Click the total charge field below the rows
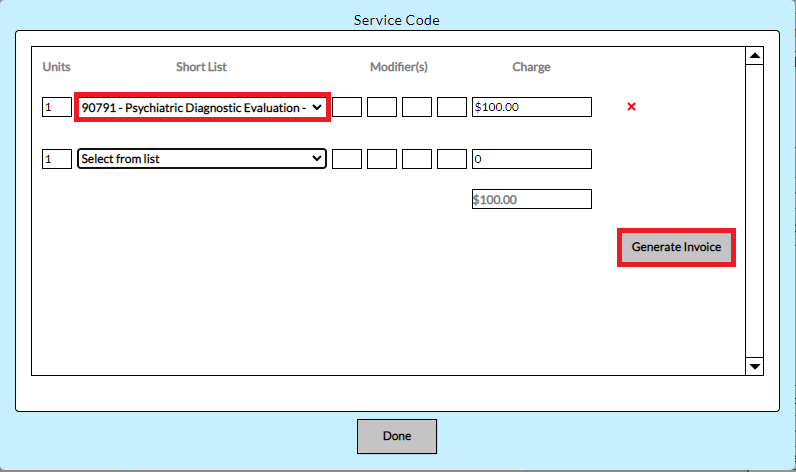The width and height of the screenshot is (796, 472). point(532,200)
